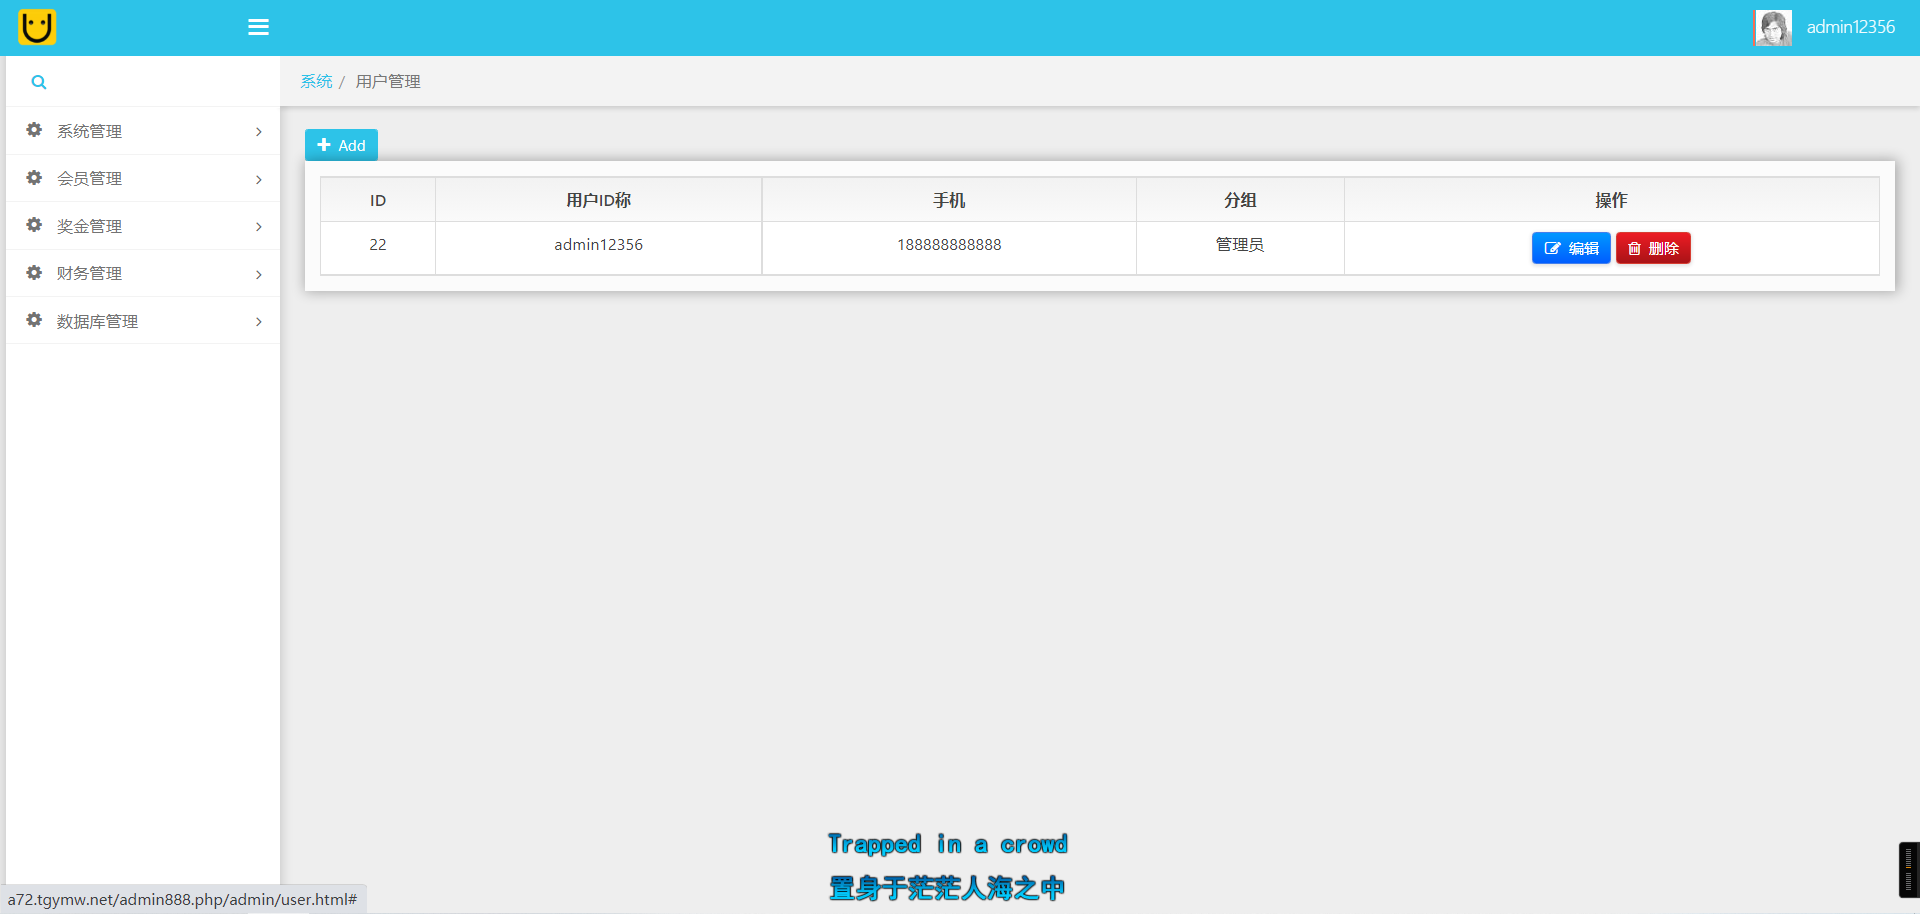The image size is (1920, 914).
Task: Open the admin12356 username dropdown in header
Action: 1850,27
